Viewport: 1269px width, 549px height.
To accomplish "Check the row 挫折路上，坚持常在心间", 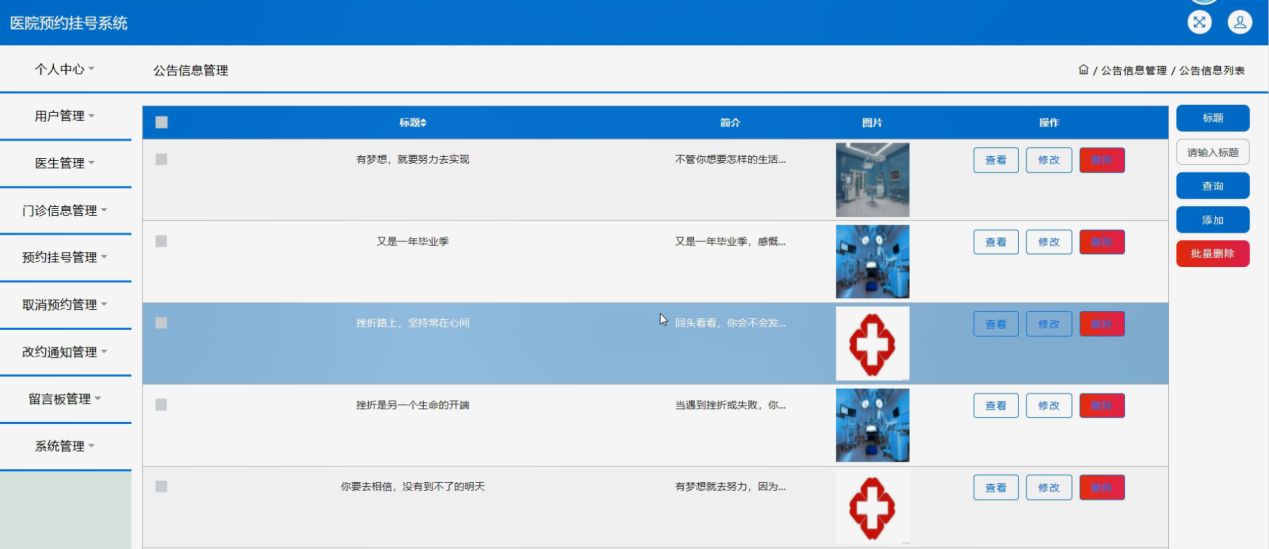I will 161,323.
